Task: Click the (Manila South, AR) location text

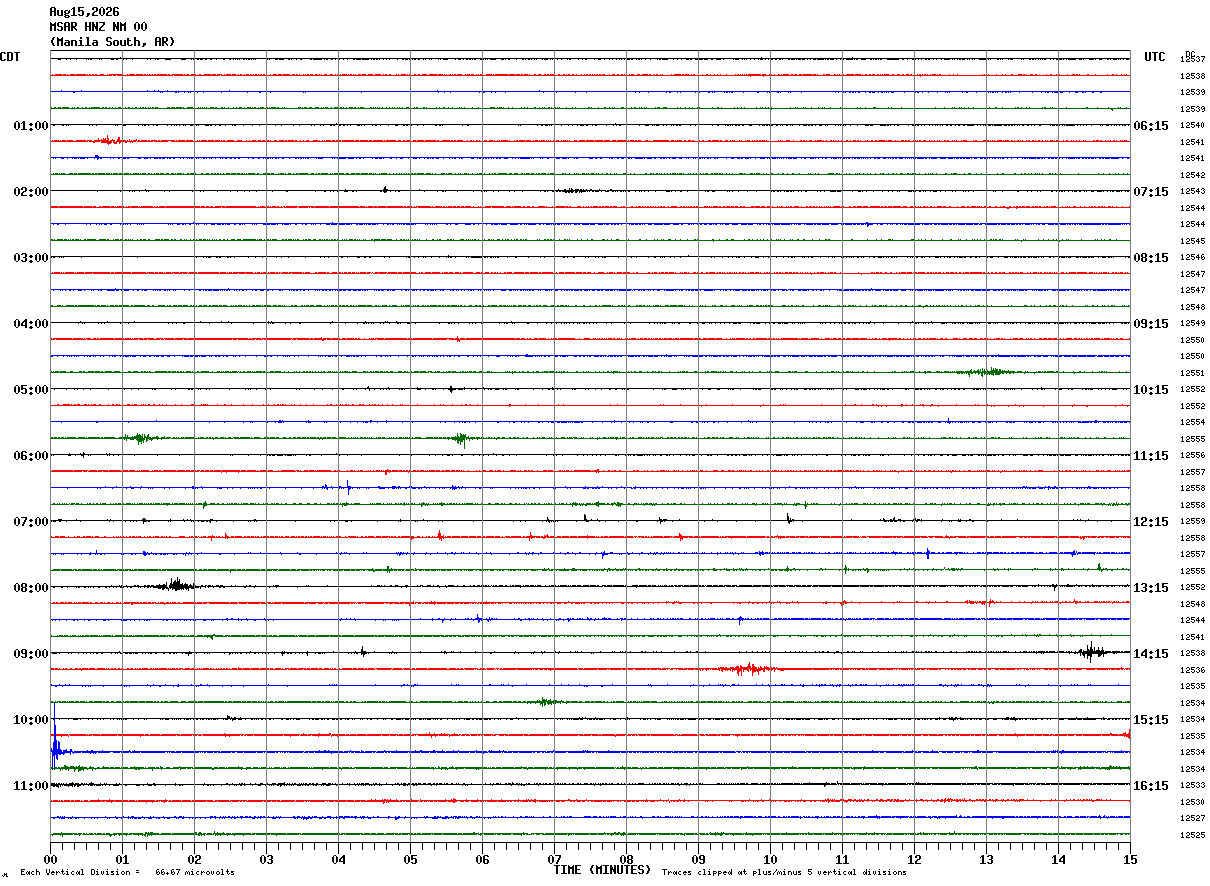Action: [112, 42]
